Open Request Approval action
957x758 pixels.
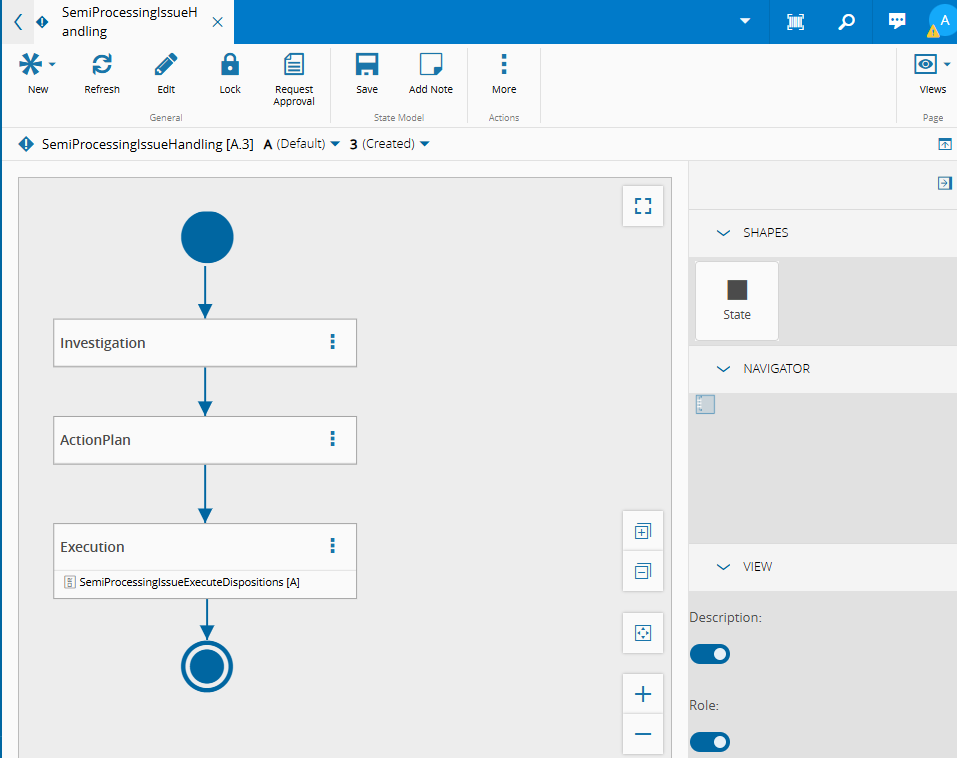pos(294,66)
